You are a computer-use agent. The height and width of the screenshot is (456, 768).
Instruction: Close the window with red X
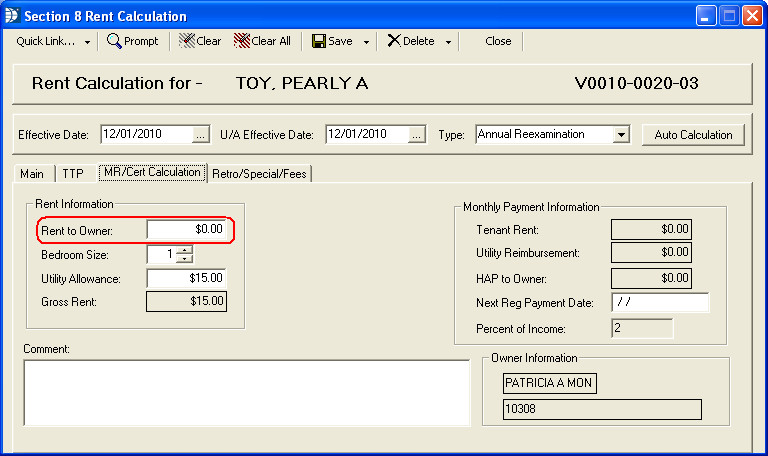click(x=752, y=16)
